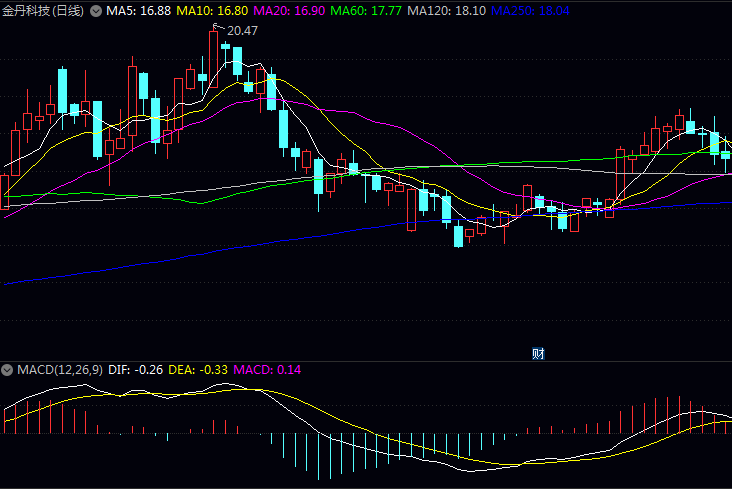
Task: Click the small marker icon above the peak candle
Action: (214, 28)
